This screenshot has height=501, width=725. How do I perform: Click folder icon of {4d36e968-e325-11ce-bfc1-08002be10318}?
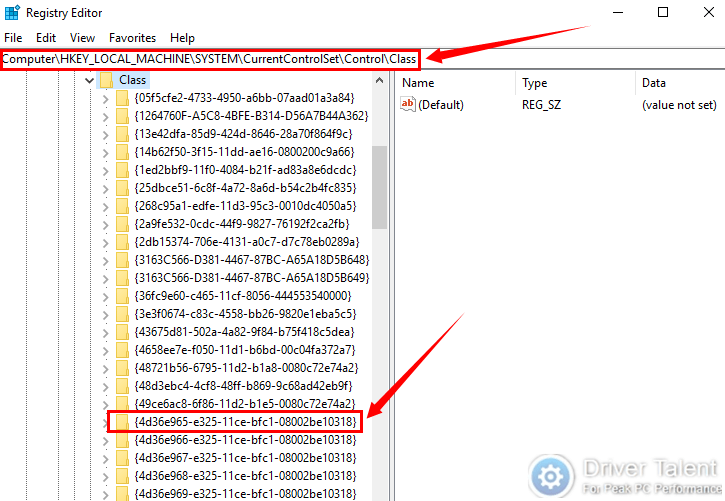pos(122,476)
